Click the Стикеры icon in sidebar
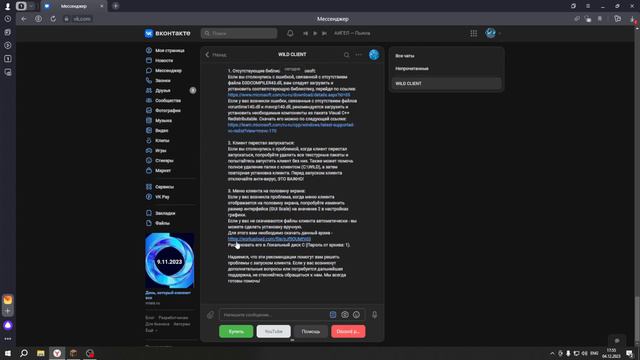The height and width of the screenshot is (360, 640). [149, 160]
